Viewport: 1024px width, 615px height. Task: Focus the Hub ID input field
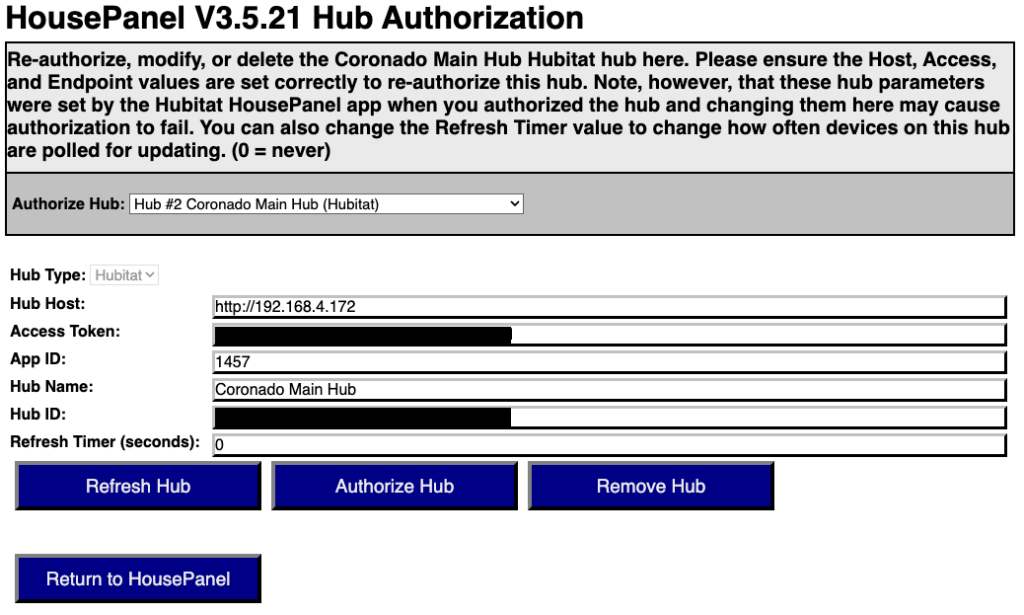coord(758,417)
